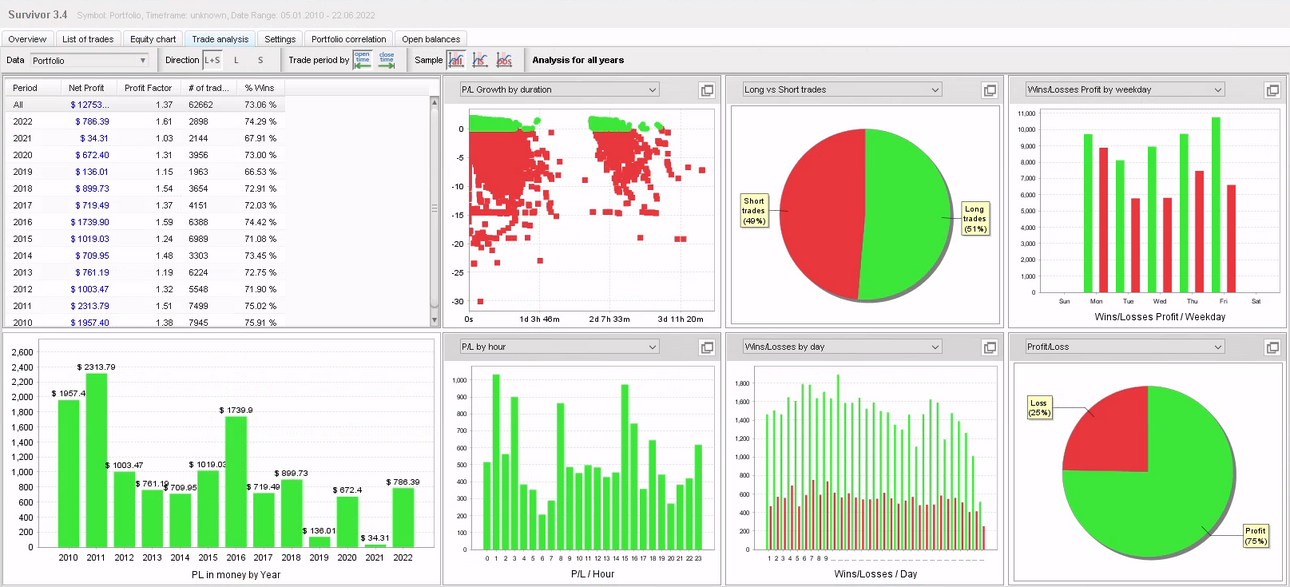Toggle L (long only) direction filter

tap(236, 60)
